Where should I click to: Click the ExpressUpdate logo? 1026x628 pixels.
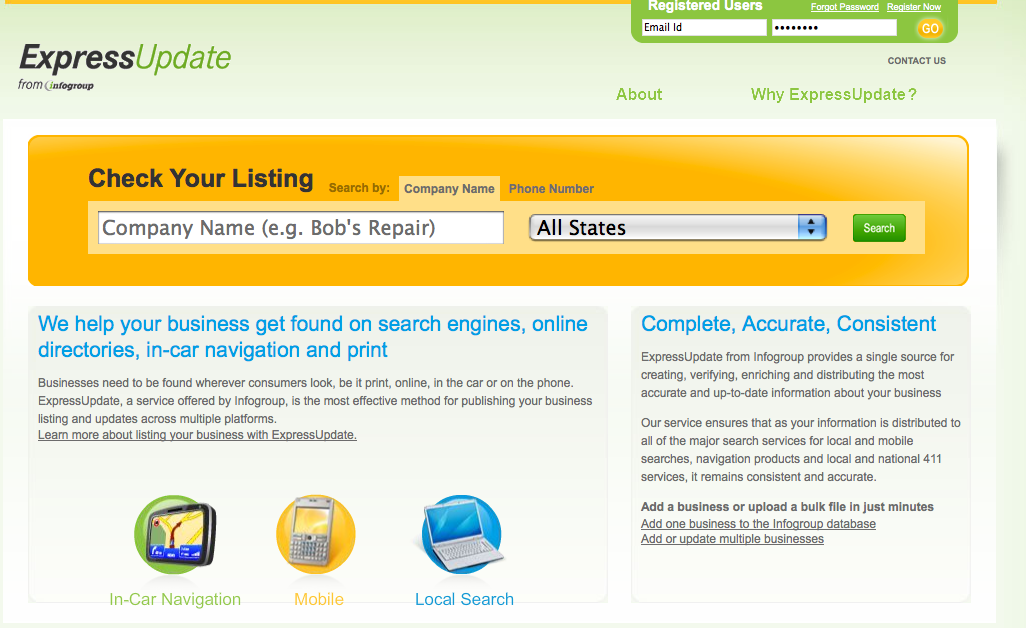click(x=125, y=58)
